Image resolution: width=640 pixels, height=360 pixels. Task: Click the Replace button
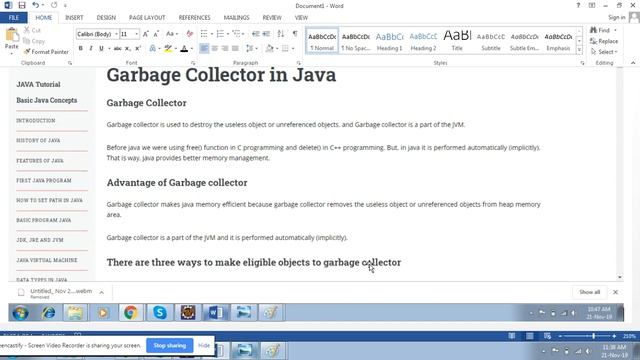[x=604, y=41]
